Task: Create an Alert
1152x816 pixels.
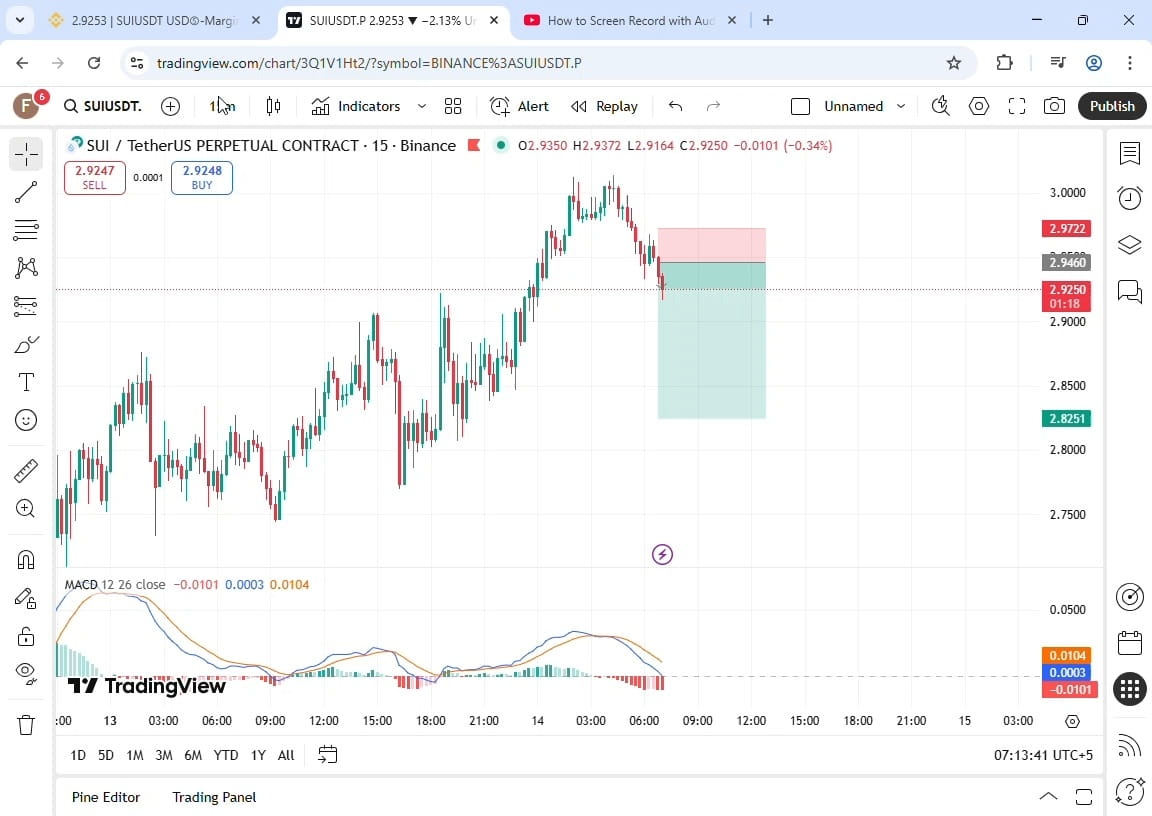Action: click(519, 106)
